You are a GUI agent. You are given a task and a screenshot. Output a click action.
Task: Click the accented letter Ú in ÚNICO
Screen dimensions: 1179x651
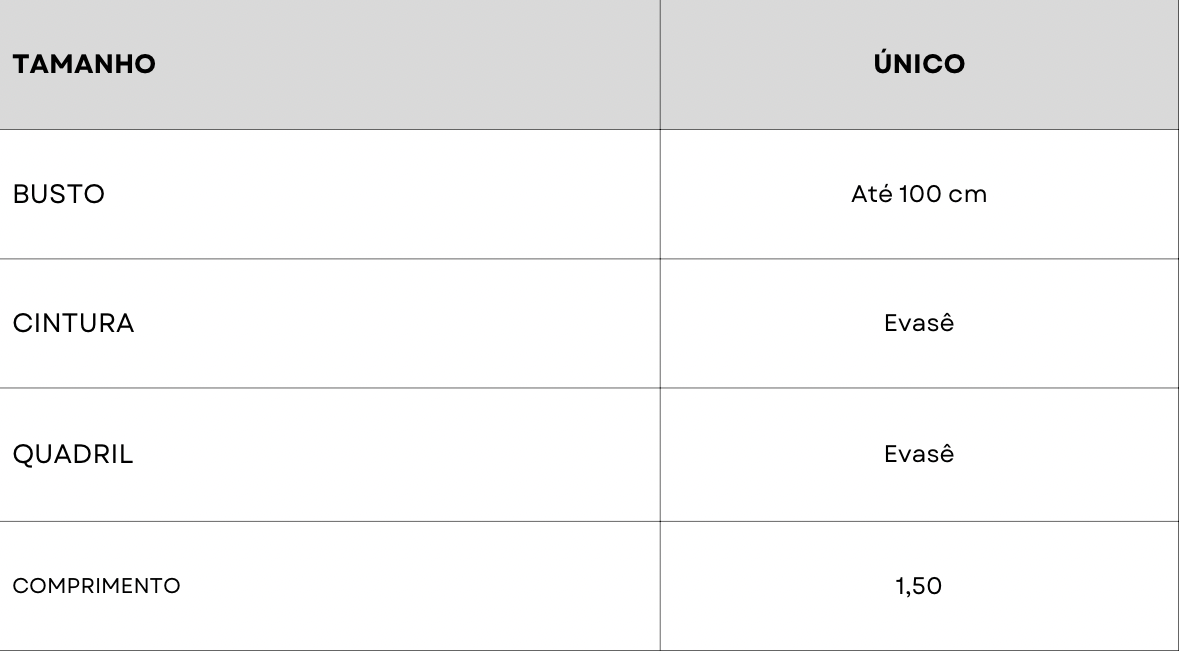click(x=882, y=65)
